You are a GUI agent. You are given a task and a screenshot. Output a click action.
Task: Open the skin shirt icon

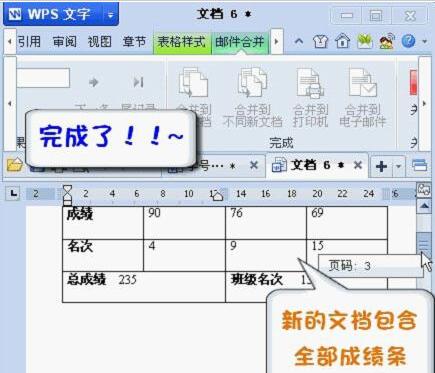320,42
